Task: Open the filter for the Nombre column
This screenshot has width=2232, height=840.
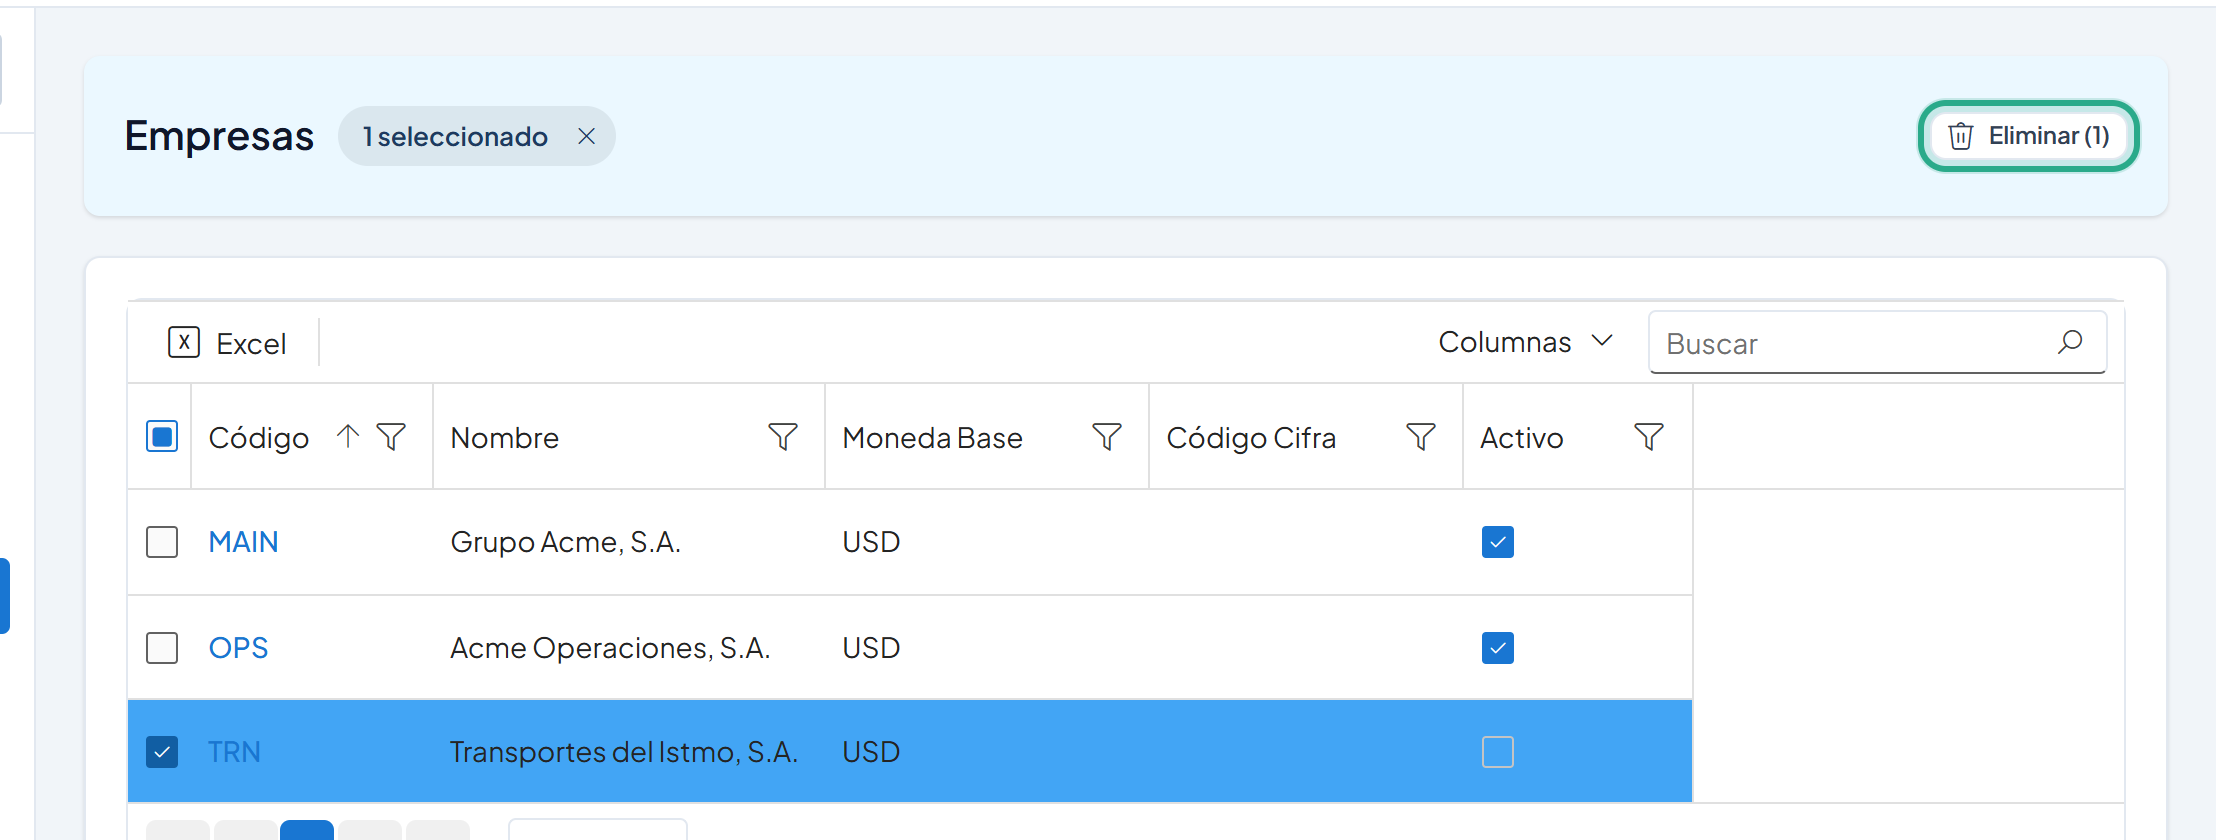Action: tap(783, 437)
